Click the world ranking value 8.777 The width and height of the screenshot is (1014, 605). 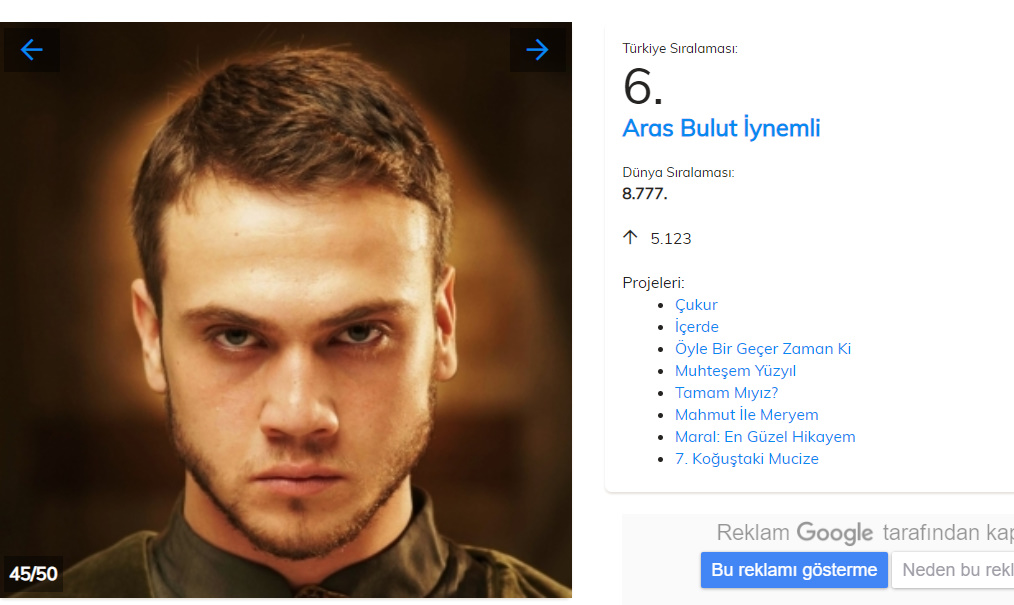click(645, 193)
